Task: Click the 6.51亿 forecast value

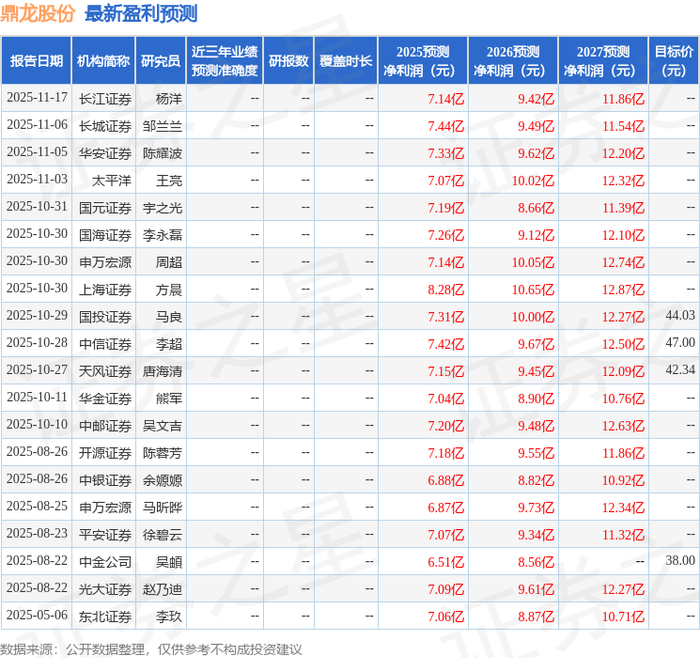Action: coord(446,562)
